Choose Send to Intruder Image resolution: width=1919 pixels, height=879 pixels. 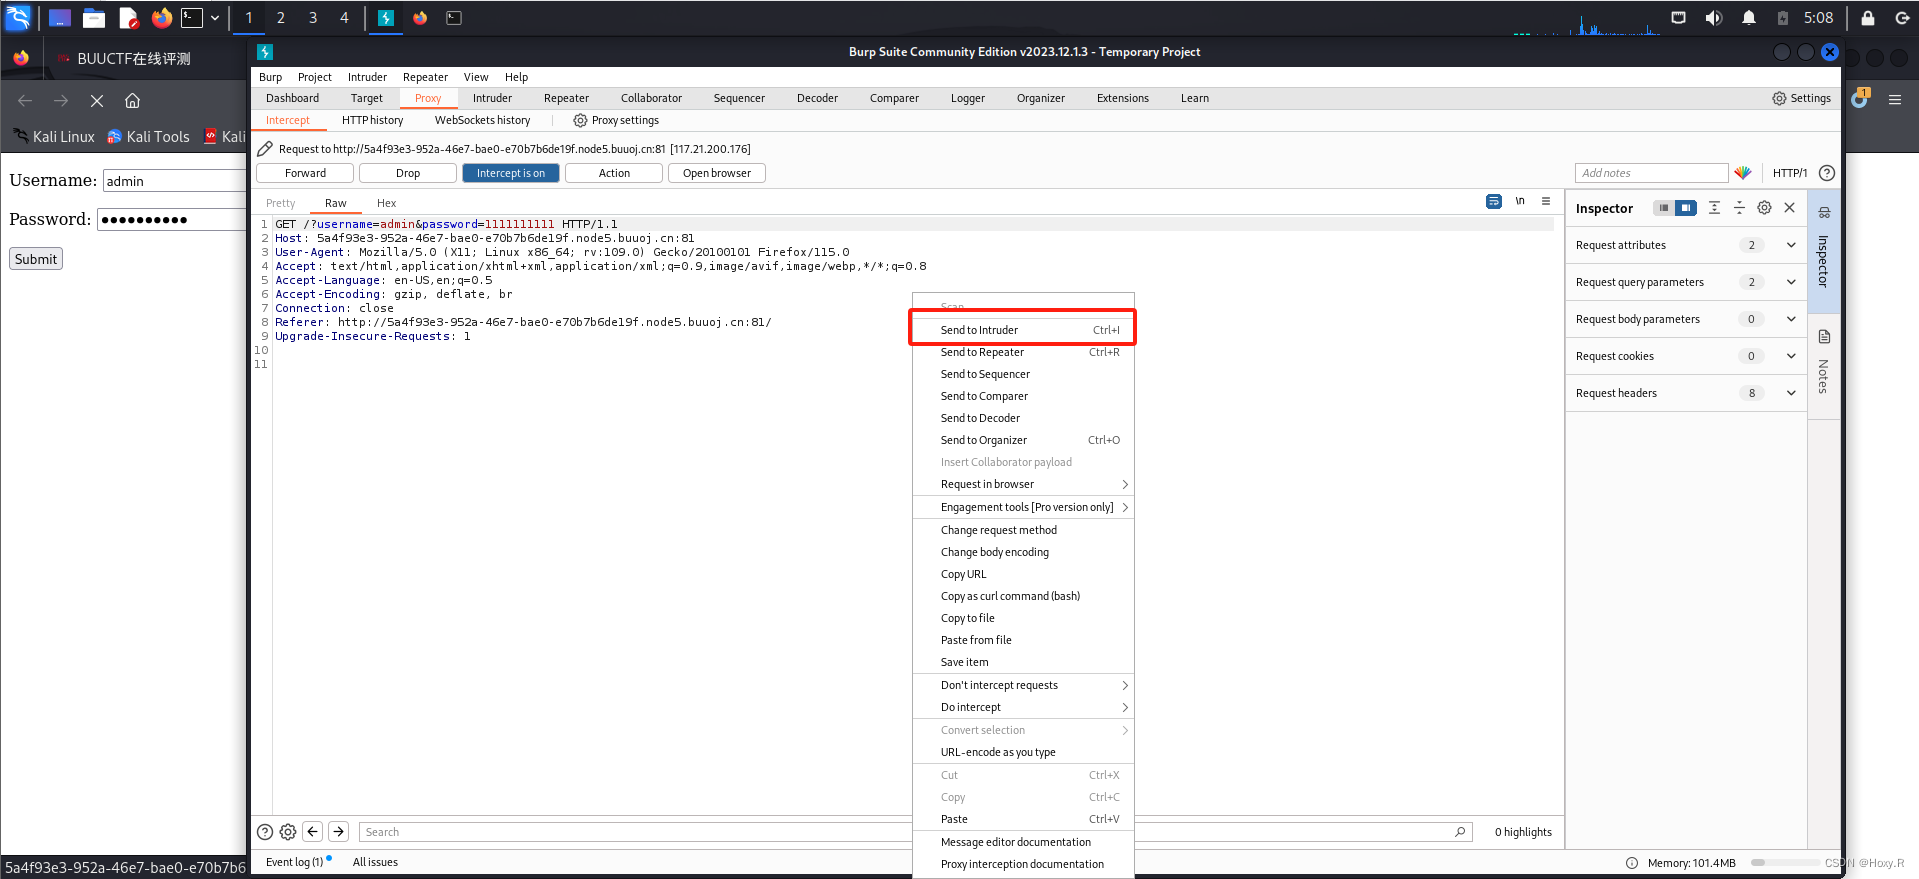point(1023,330)
